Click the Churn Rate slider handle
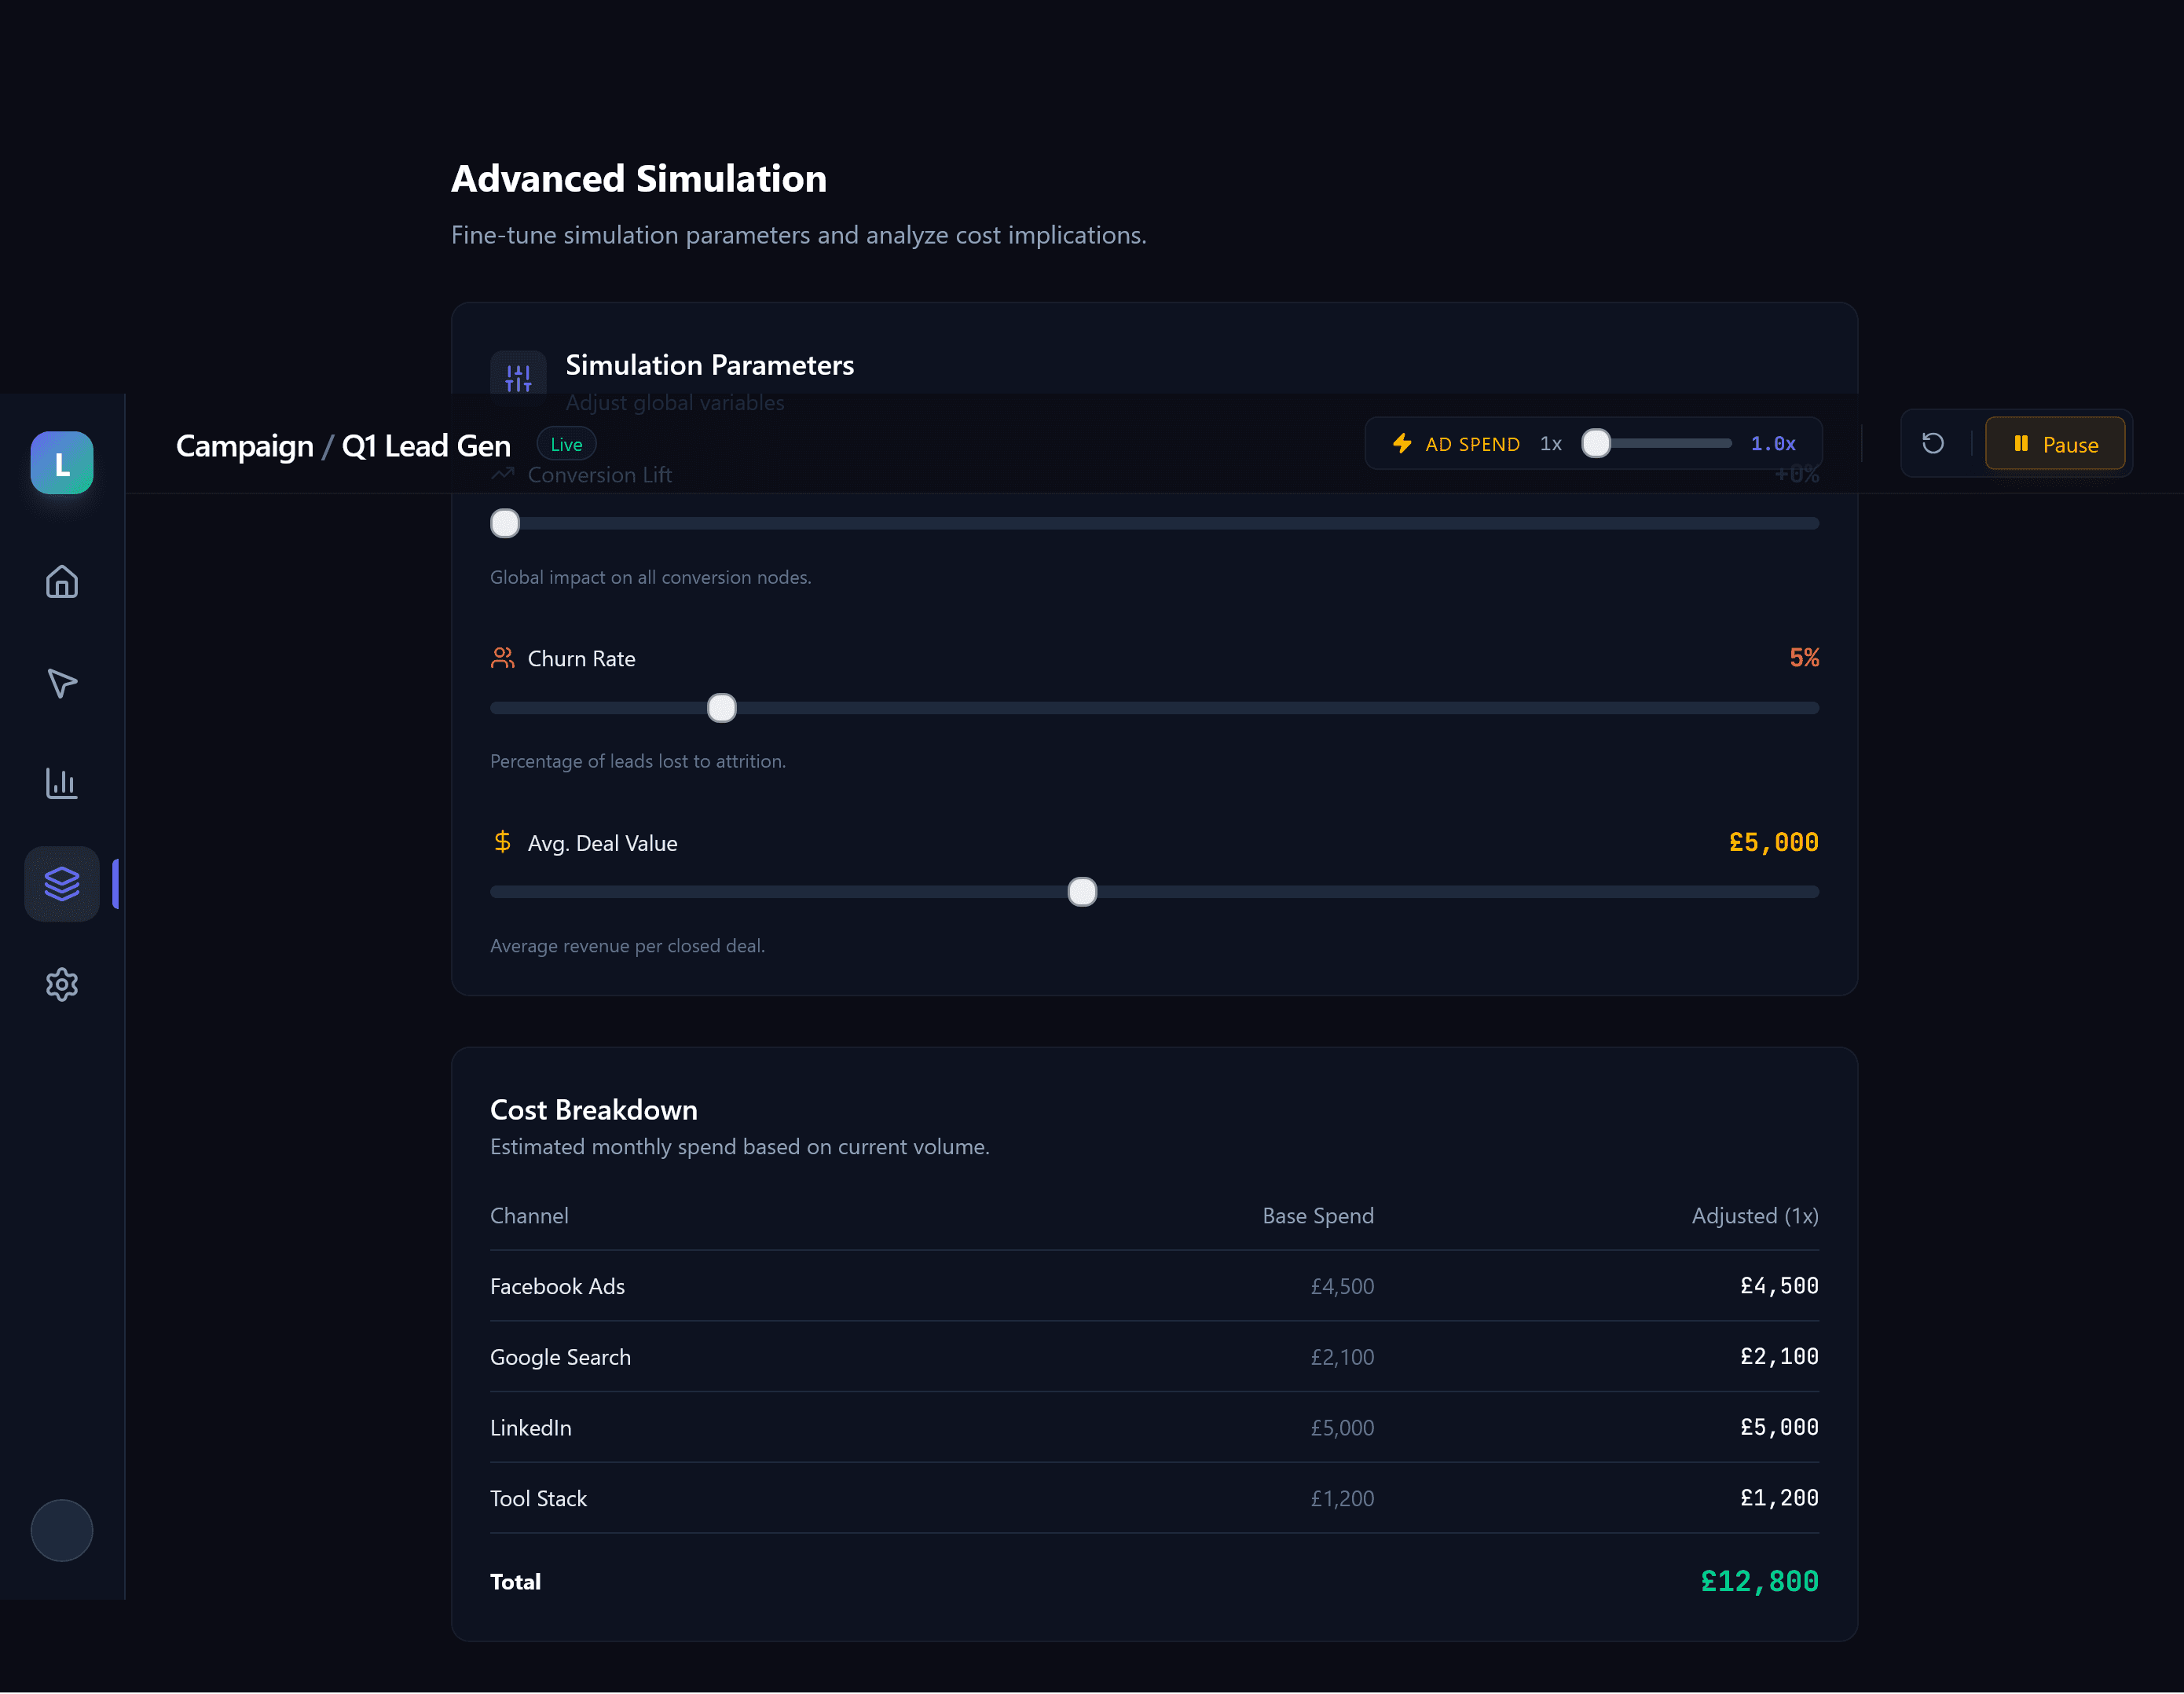The width and height of the screenshot is (2184, 1694). pyautogui.click(x=722, y=708)
